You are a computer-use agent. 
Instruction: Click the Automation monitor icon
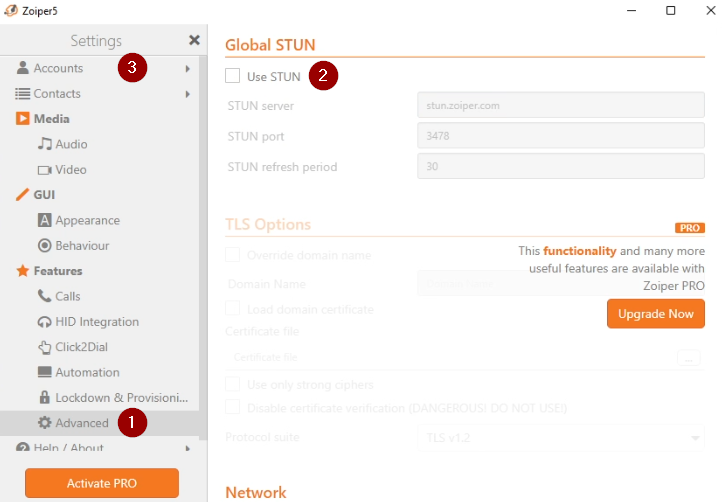(x=44, y=372)
